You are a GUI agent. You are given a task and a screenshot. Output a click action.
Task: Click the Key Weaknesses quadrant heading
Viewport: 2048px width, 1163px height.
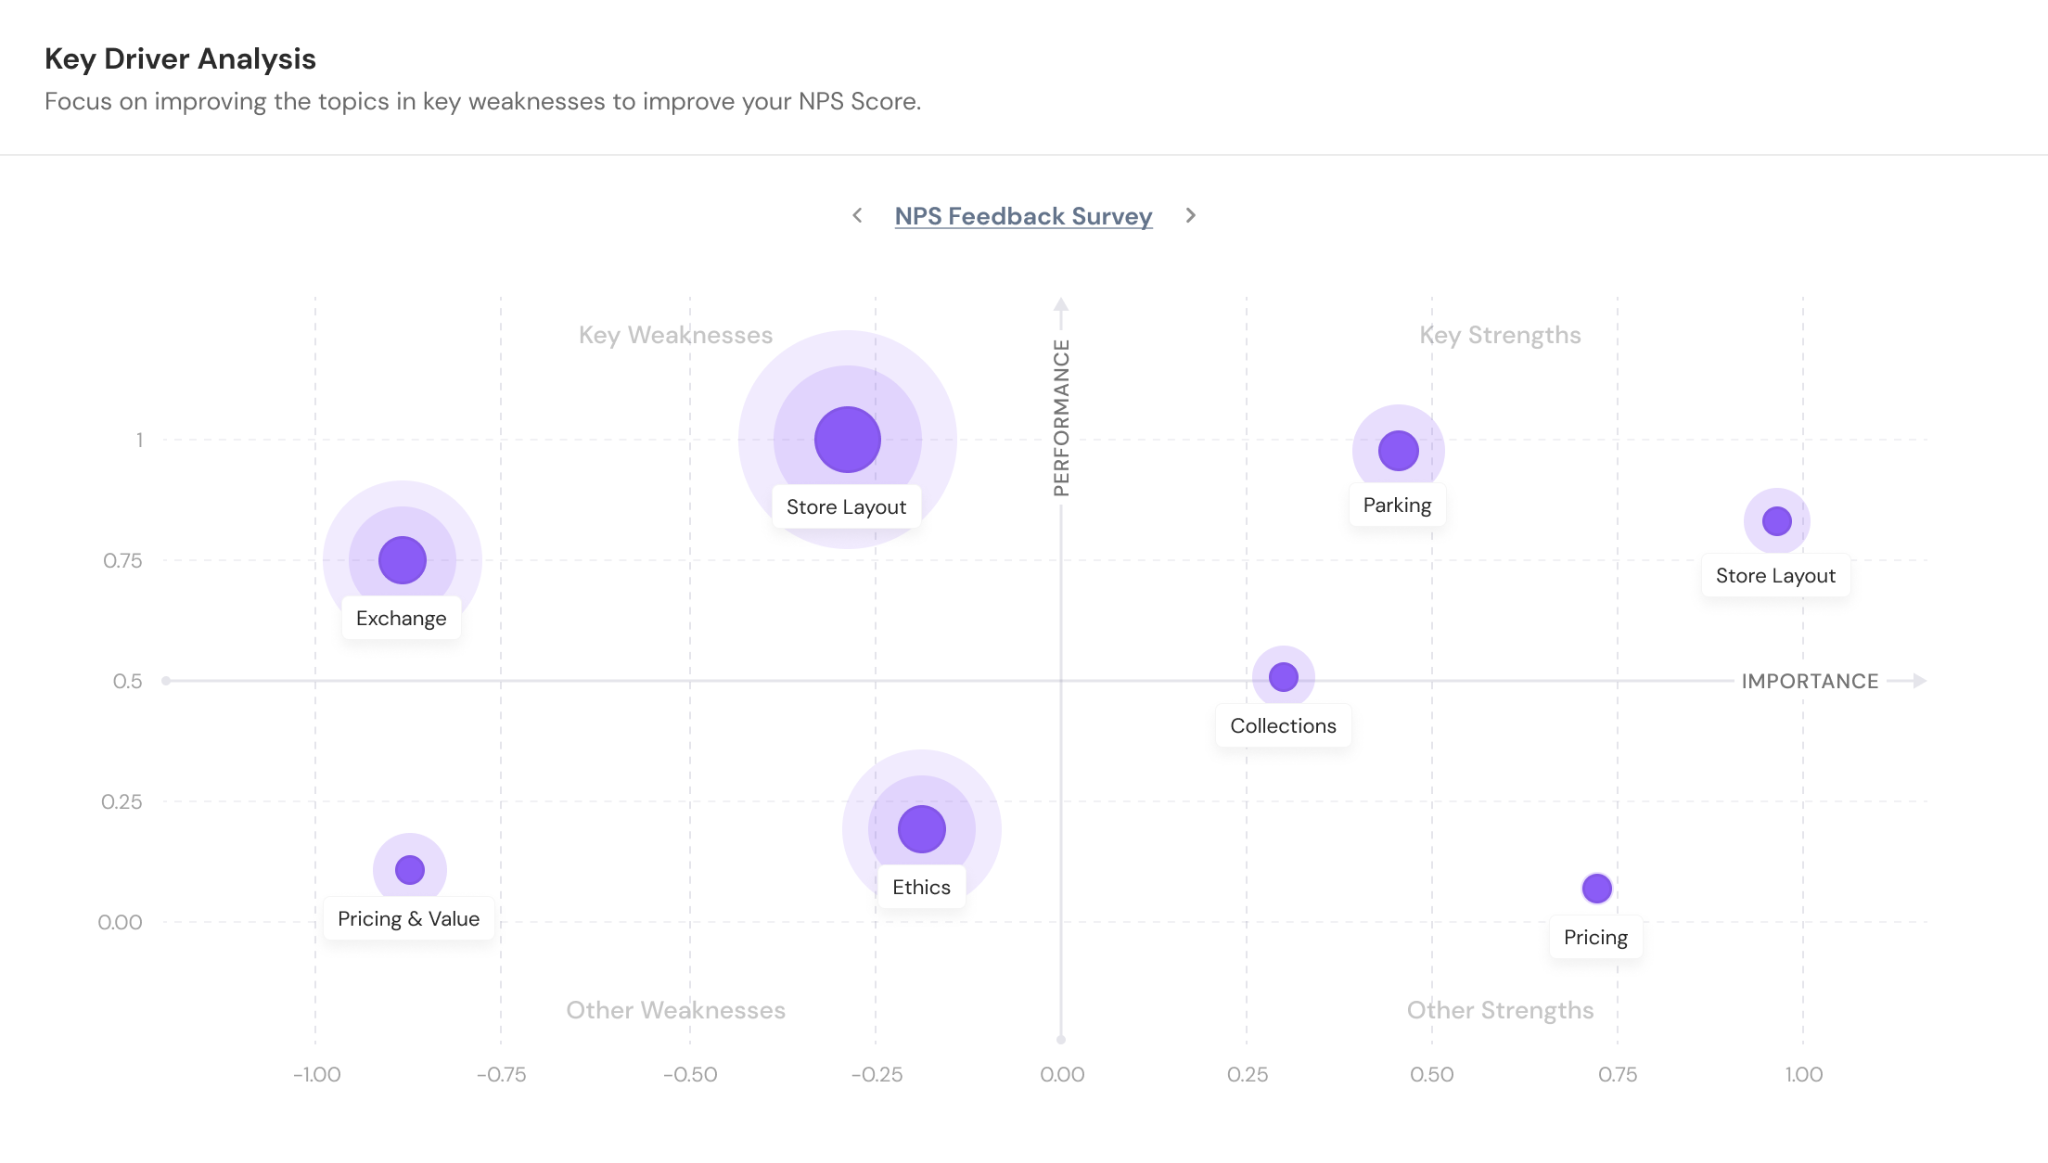pyautogui.click(x=675, y=335)
